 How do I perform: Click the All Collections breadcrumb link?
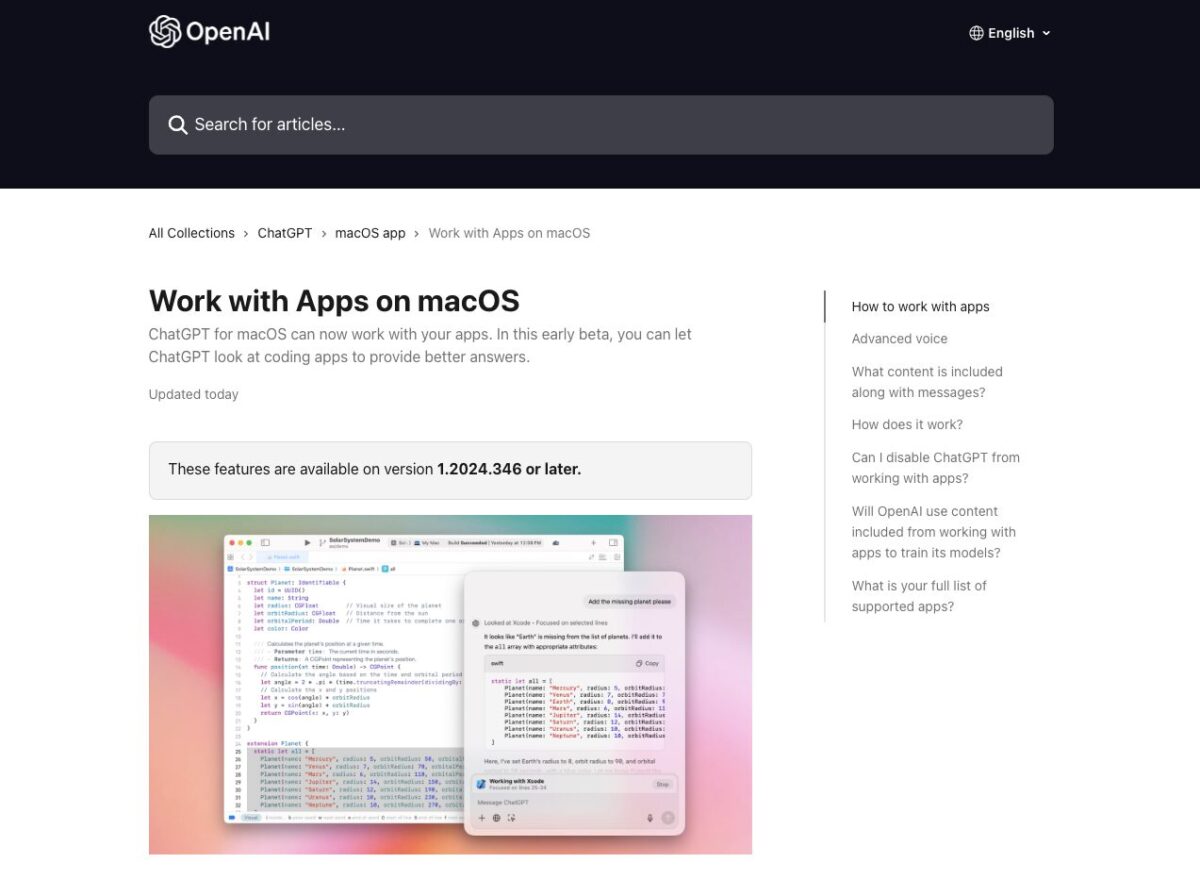coord(191,232)
